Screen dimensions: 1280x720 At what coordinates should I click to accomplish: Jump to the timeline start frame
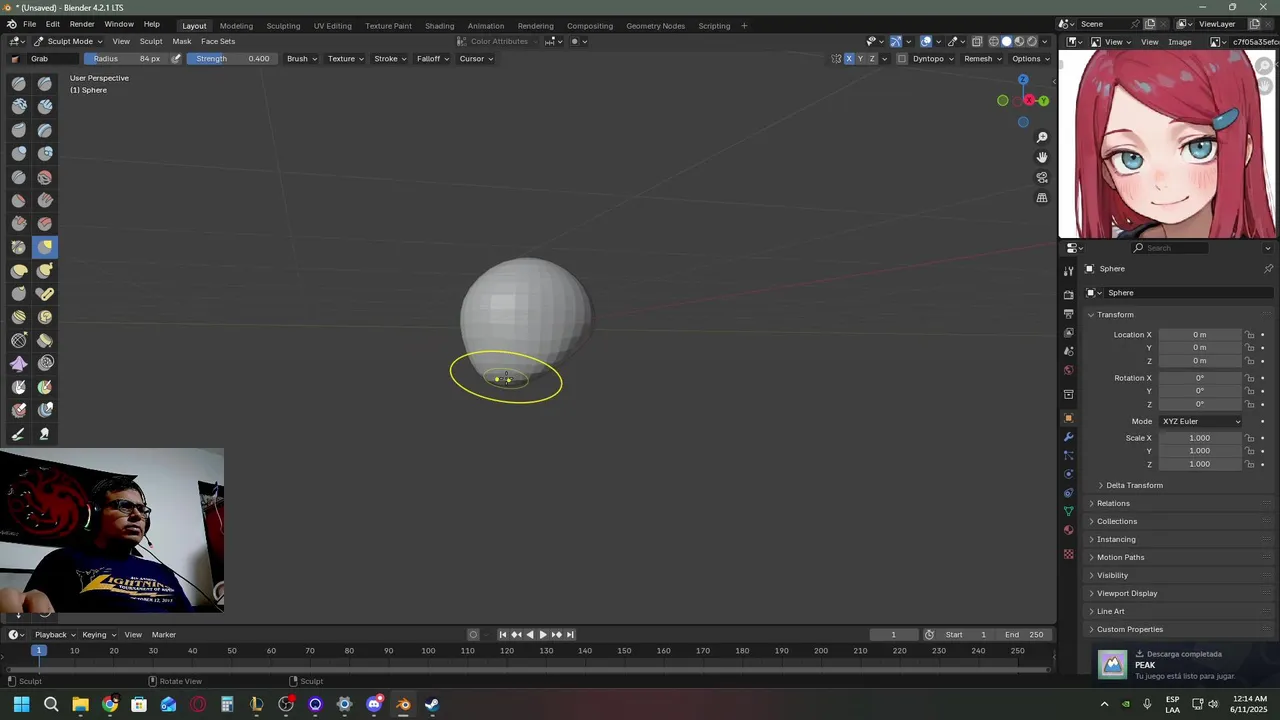coord(503,635)
